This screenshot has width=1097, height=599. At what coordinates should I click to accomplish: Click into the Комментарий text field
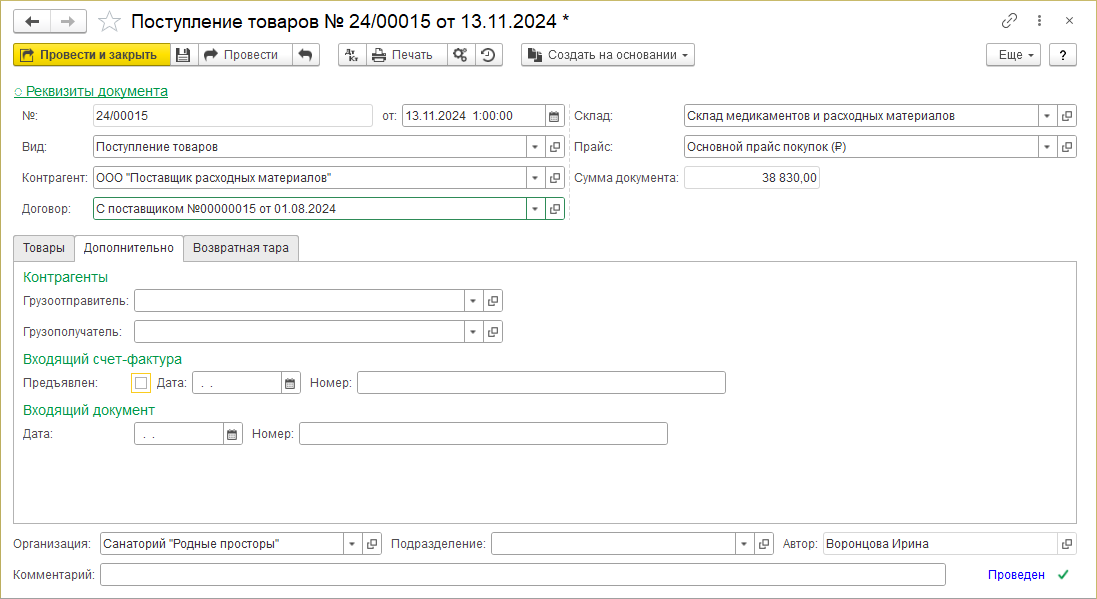522,574
